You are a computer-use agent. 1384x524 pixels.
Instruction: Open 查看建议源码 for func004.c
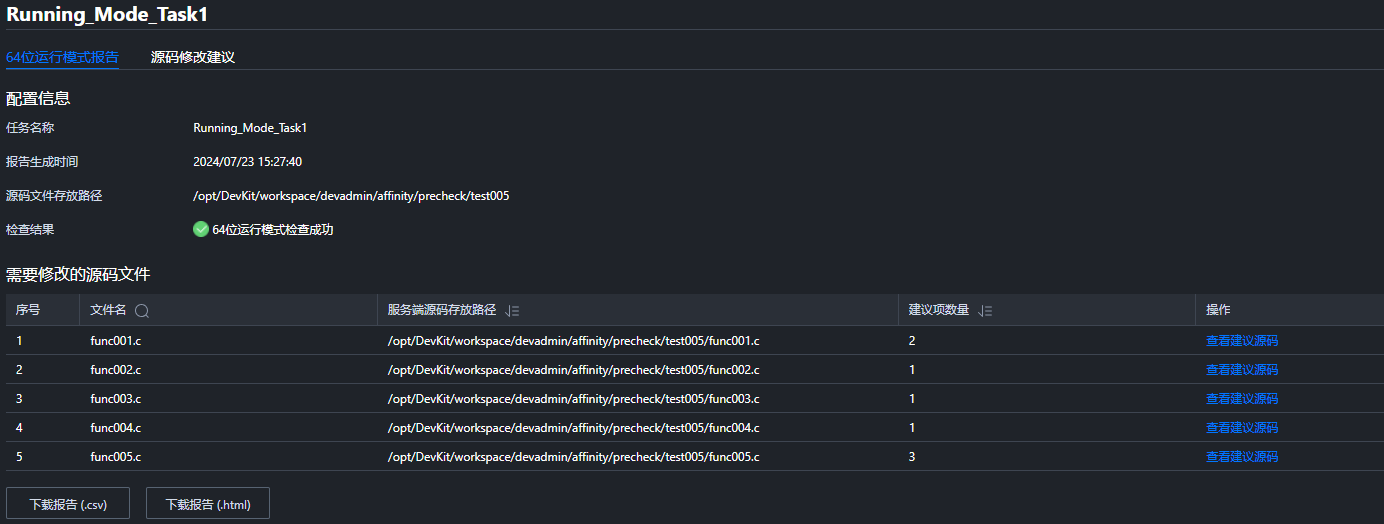(1242, 427)
